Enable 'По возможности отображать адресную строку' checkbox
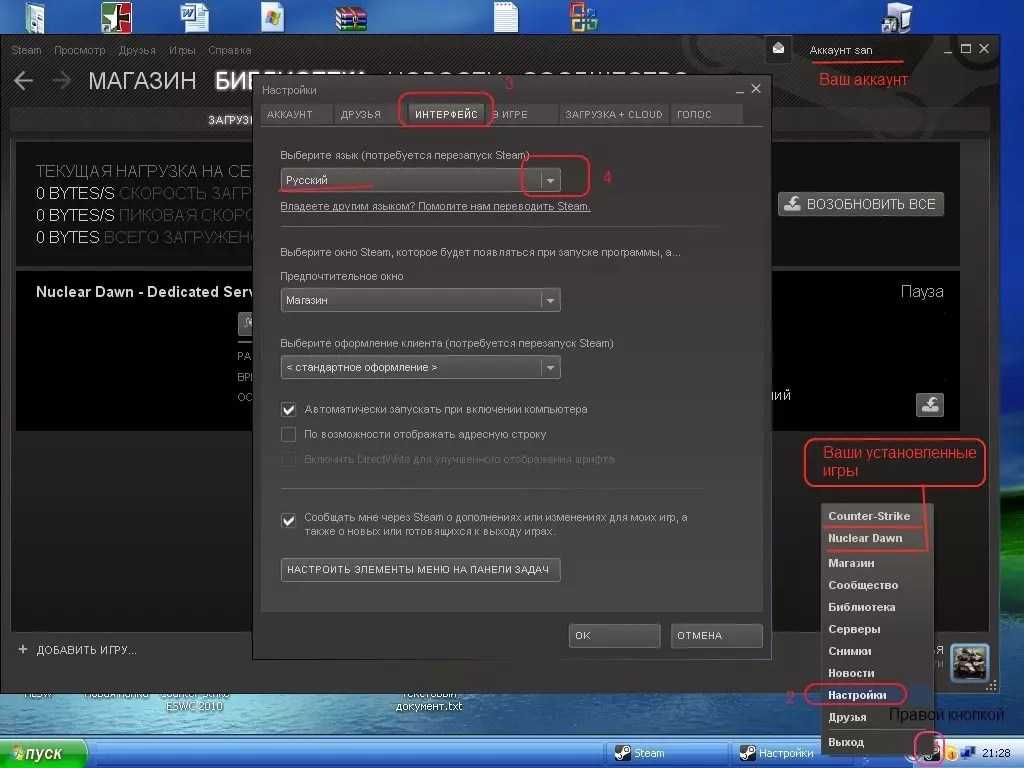The width and height of the screenshot is (1024, 768). point(289,435)
